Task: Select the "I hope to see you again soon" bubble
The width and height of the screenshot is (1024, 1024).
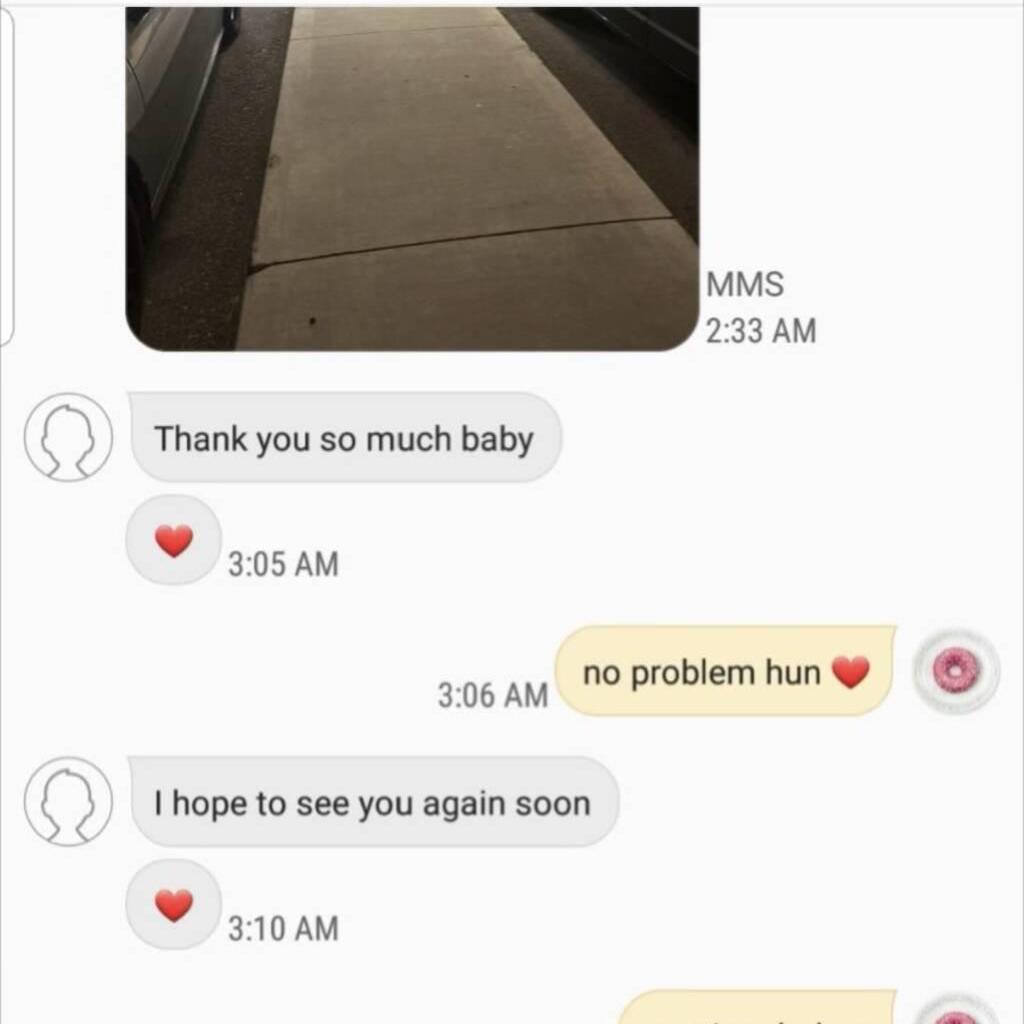Action: click(374, 803)
